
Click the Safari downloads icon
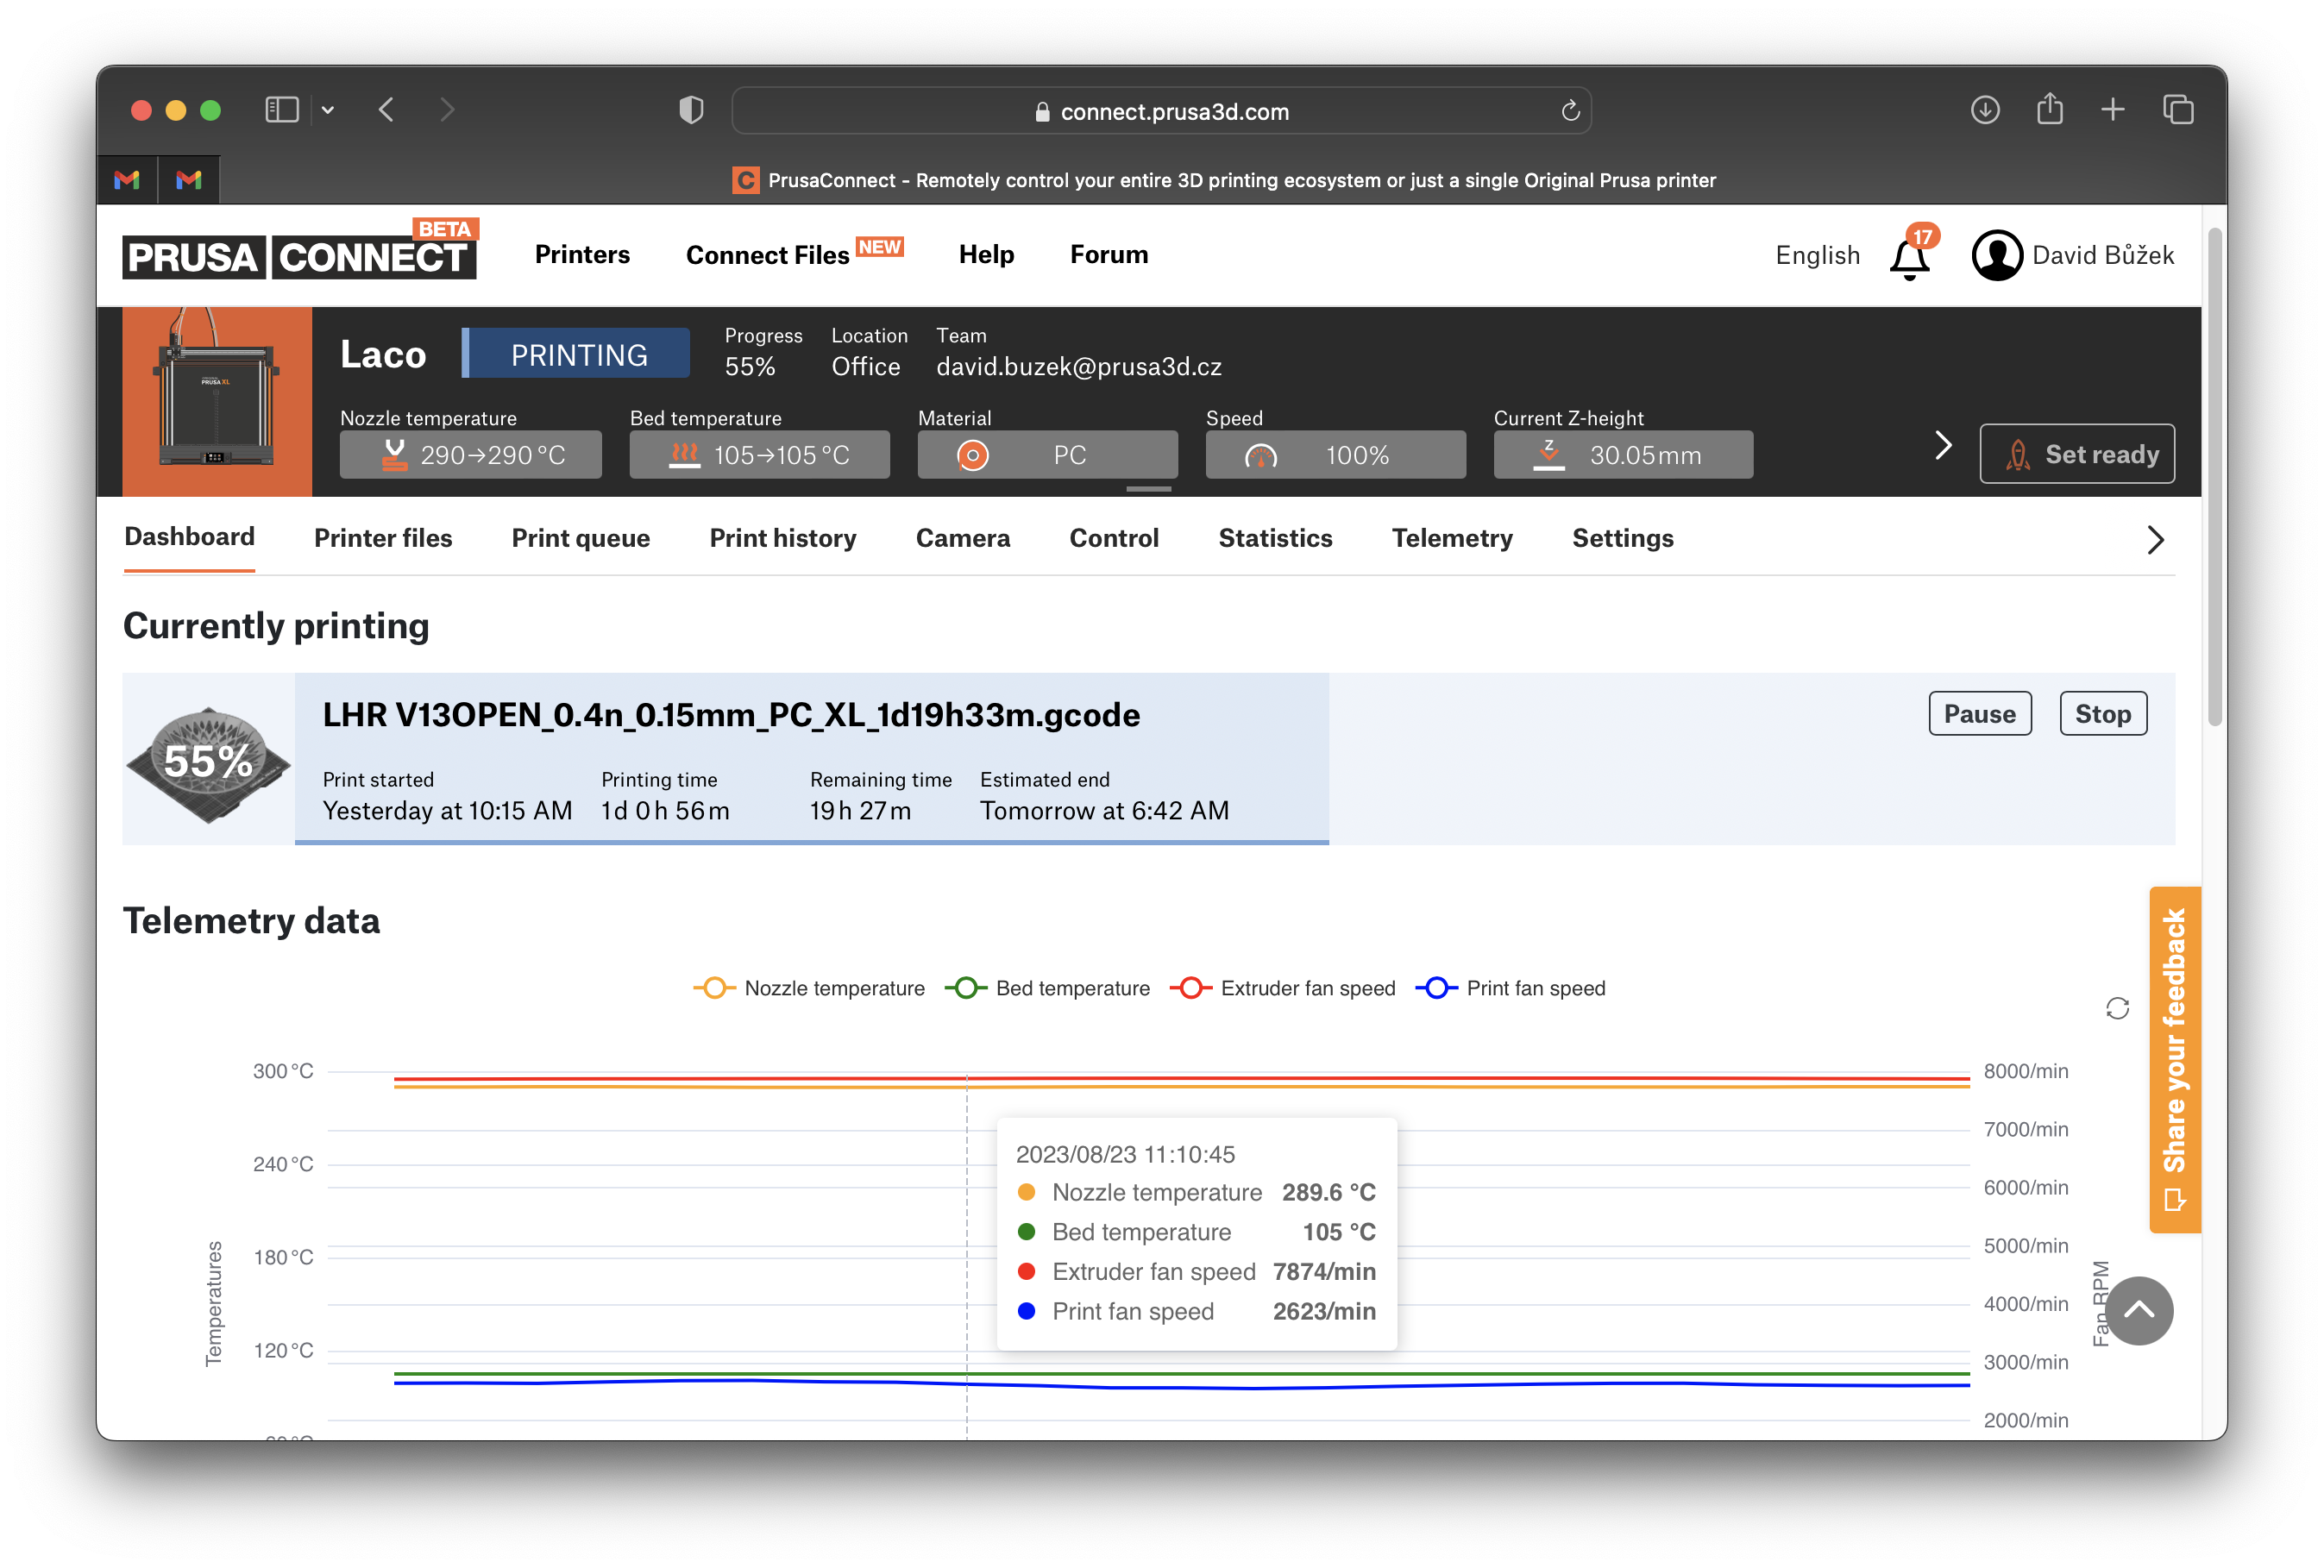1984,110
